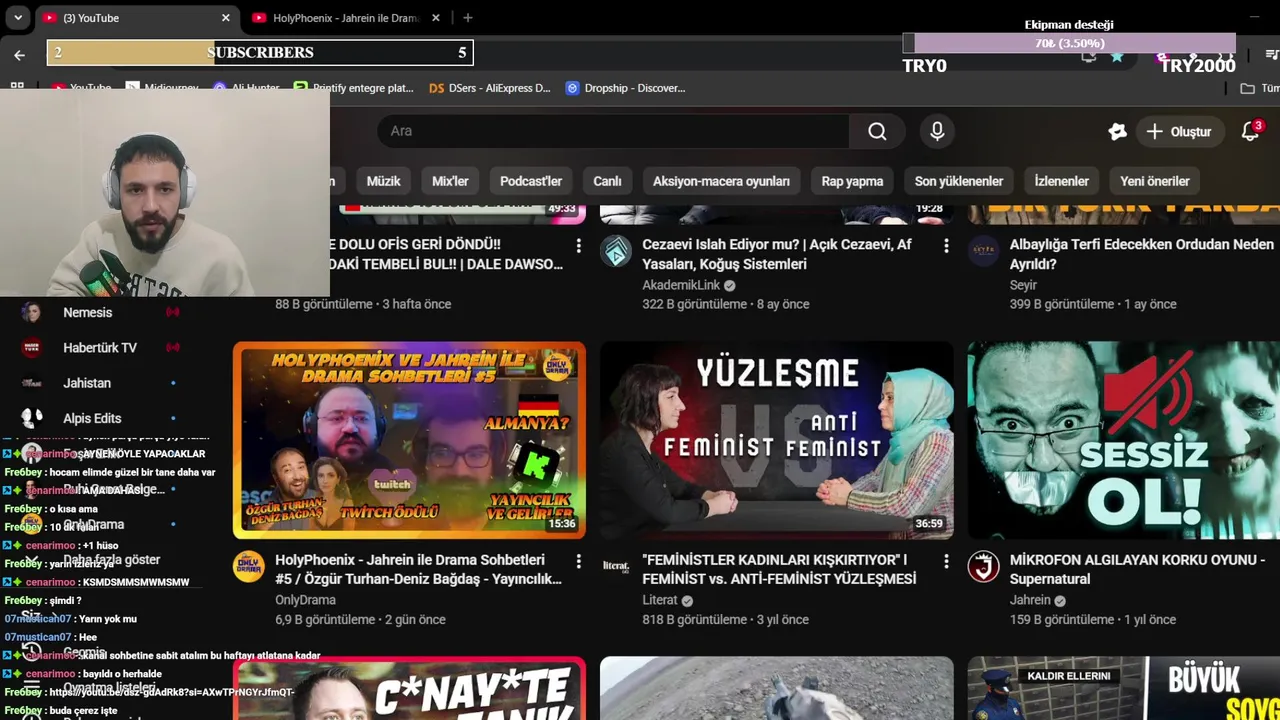Open OnlyDrama channel avatar under the video
The width and height of the screenshot is (1280, 720).
click(249, 567)
